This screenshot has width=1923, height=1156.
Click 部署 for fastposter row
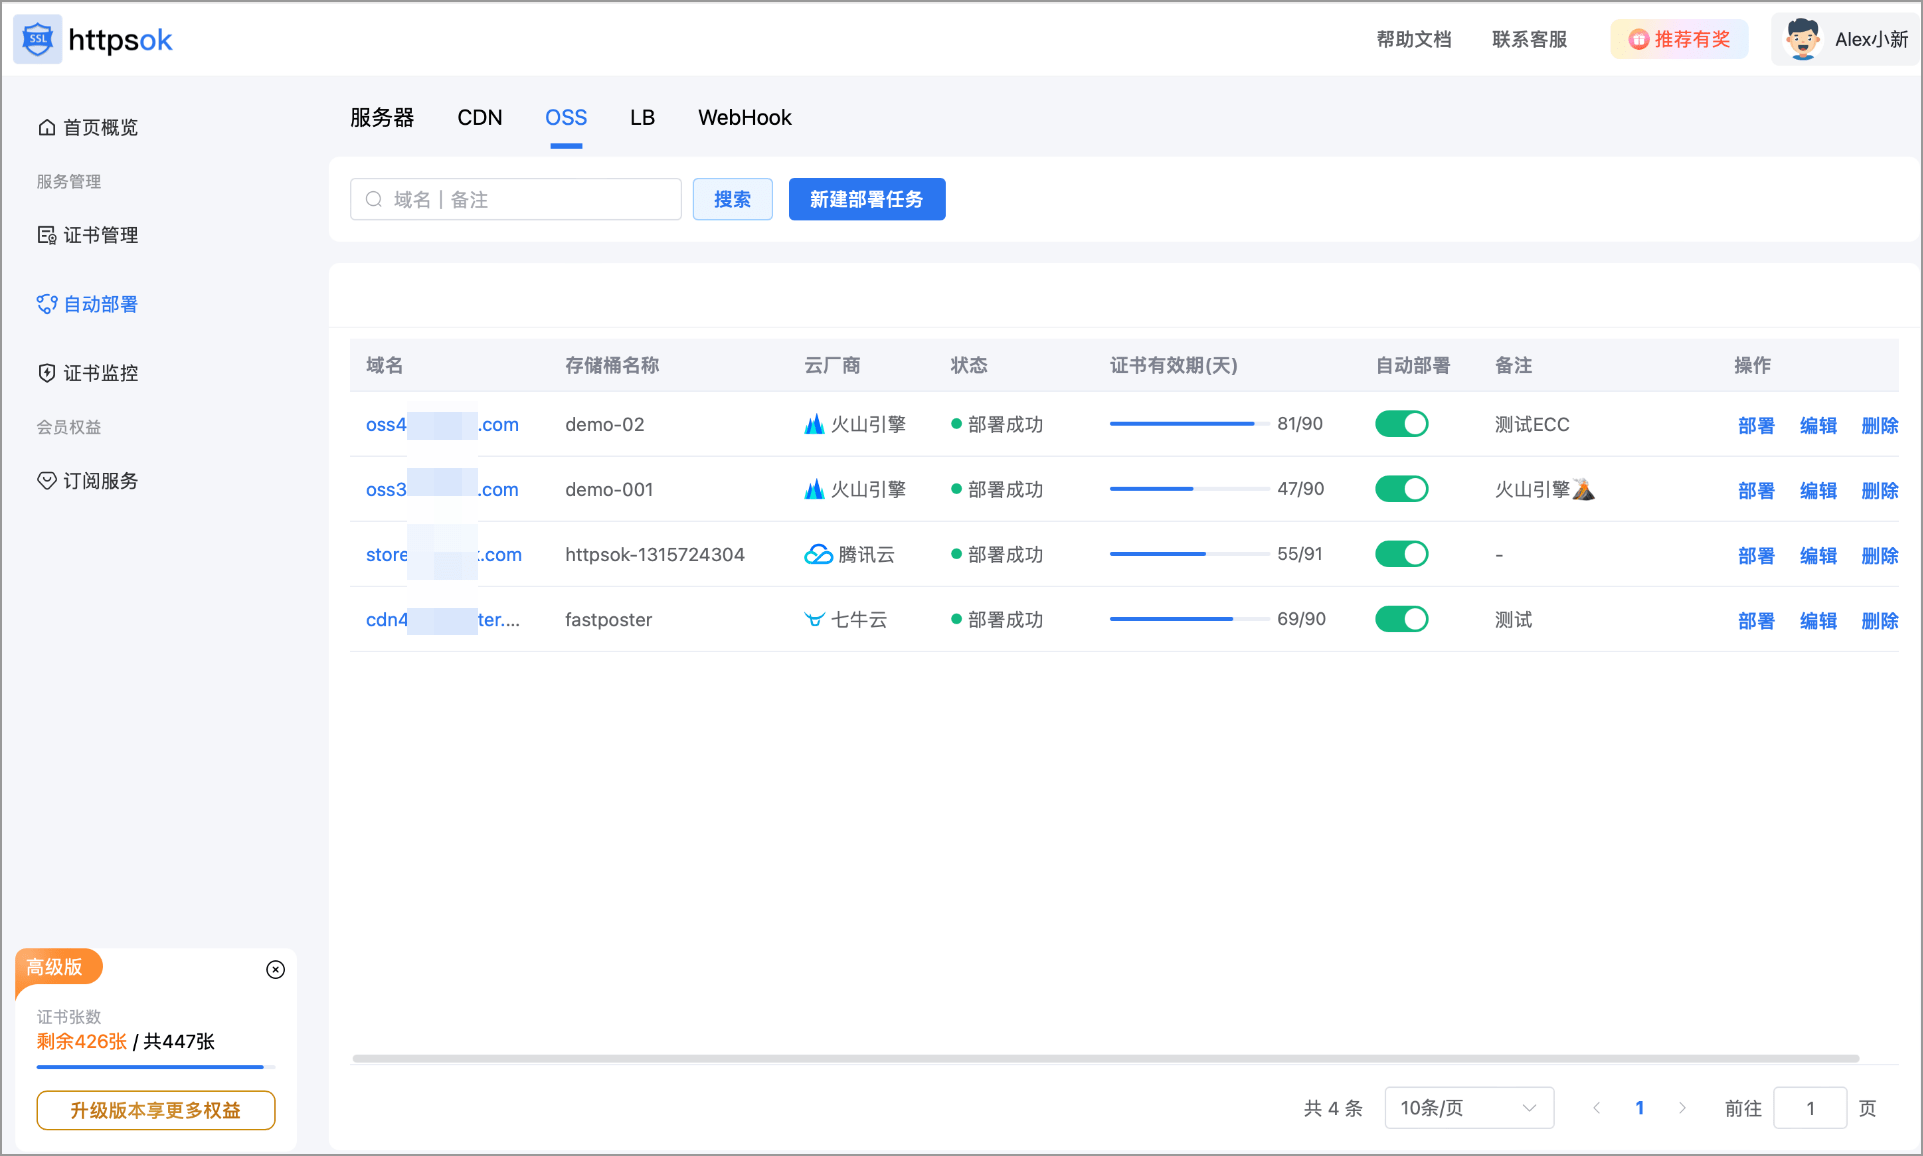(x=1756, y=620)
